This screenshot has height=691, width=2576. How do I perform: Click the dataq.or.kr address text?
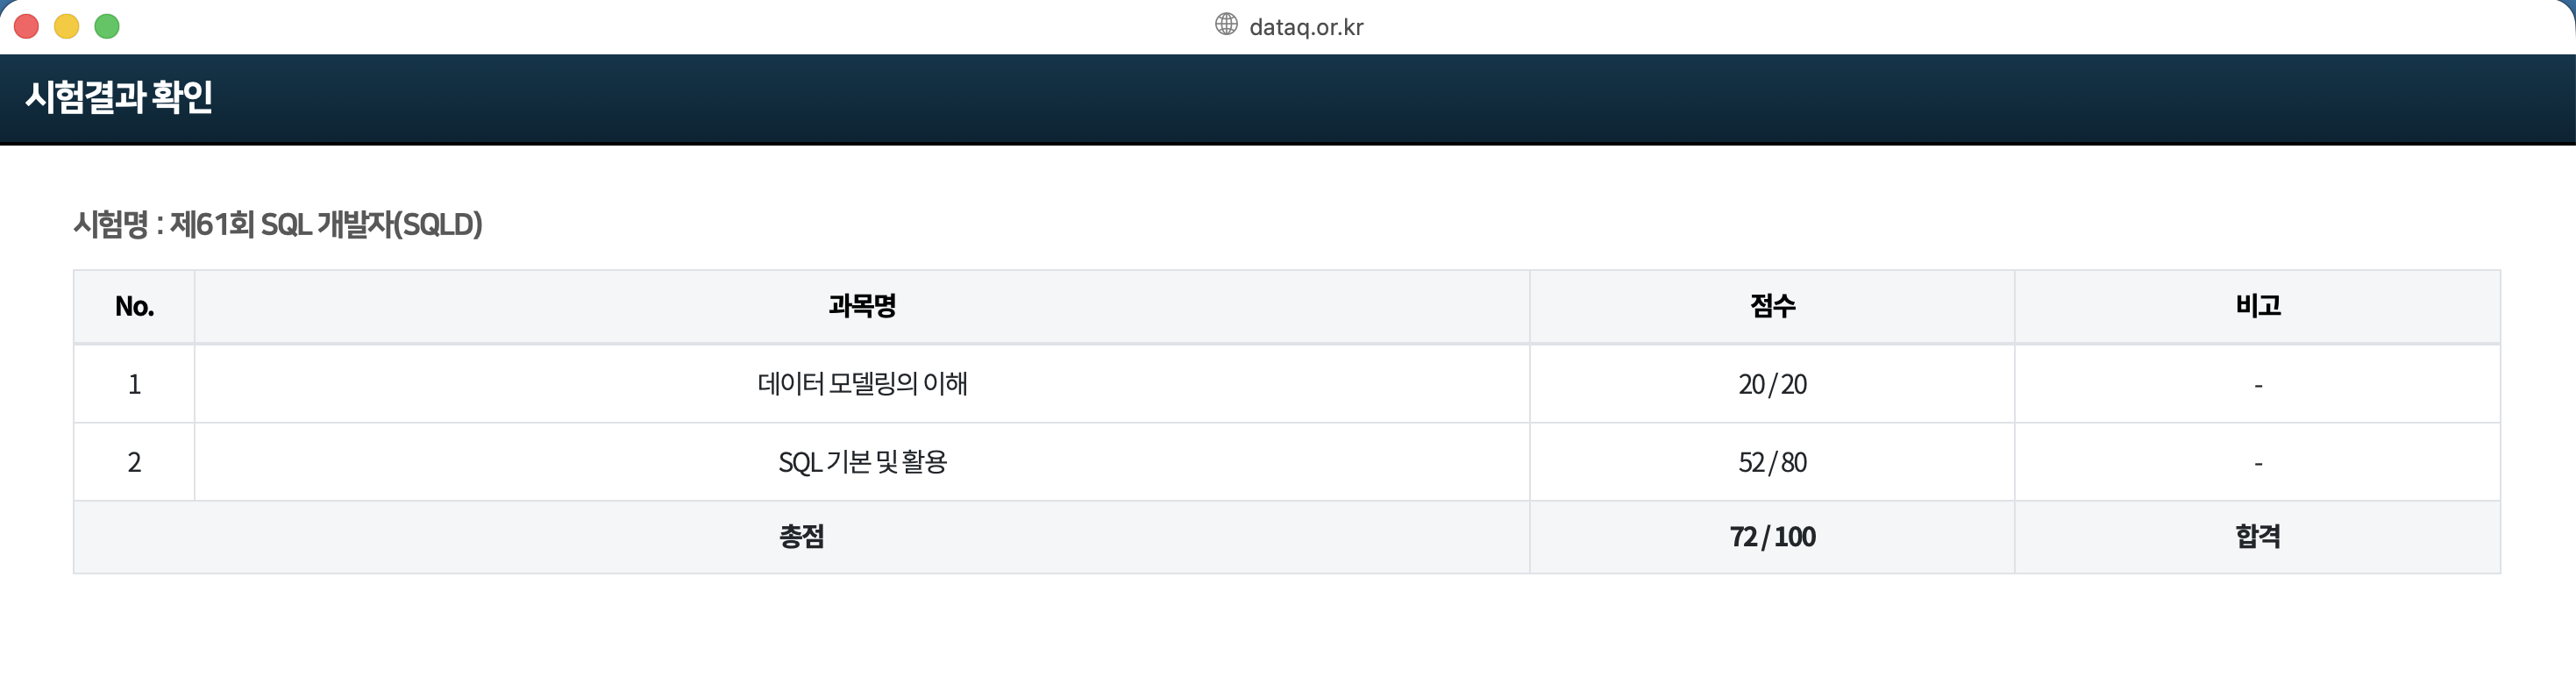pos(1306,27)
